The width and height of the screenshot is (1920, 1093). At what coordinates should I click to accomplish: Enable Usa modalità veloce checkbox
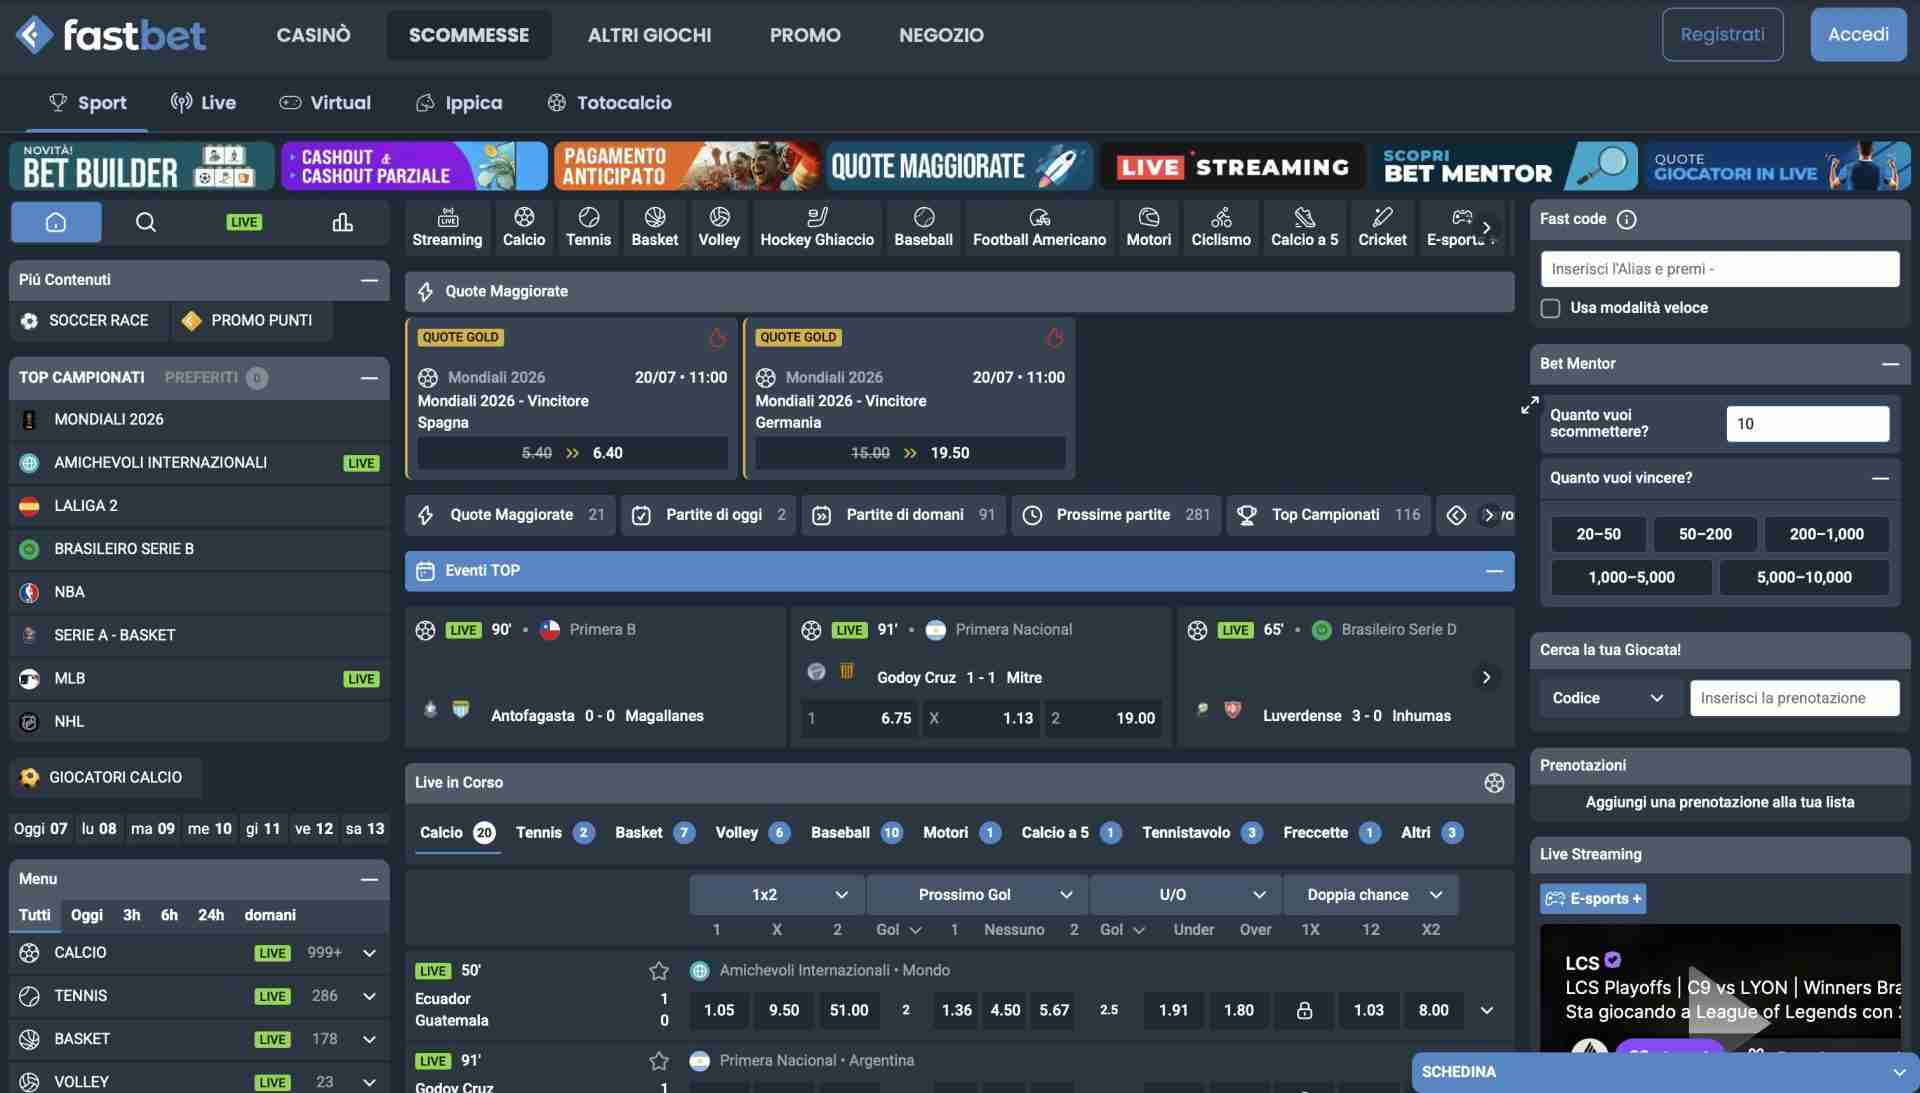point(1550,308)
